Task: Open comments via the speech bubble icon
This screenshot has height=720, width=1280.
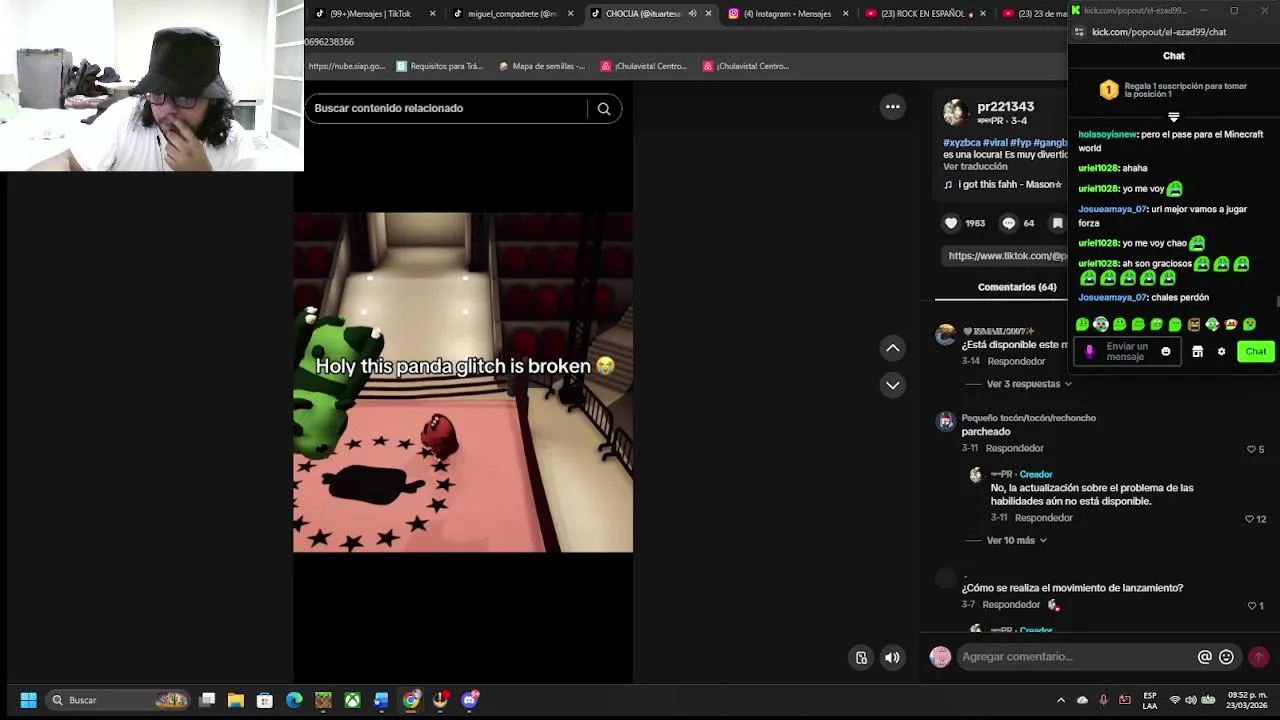Action: [x=1009, y=223]
